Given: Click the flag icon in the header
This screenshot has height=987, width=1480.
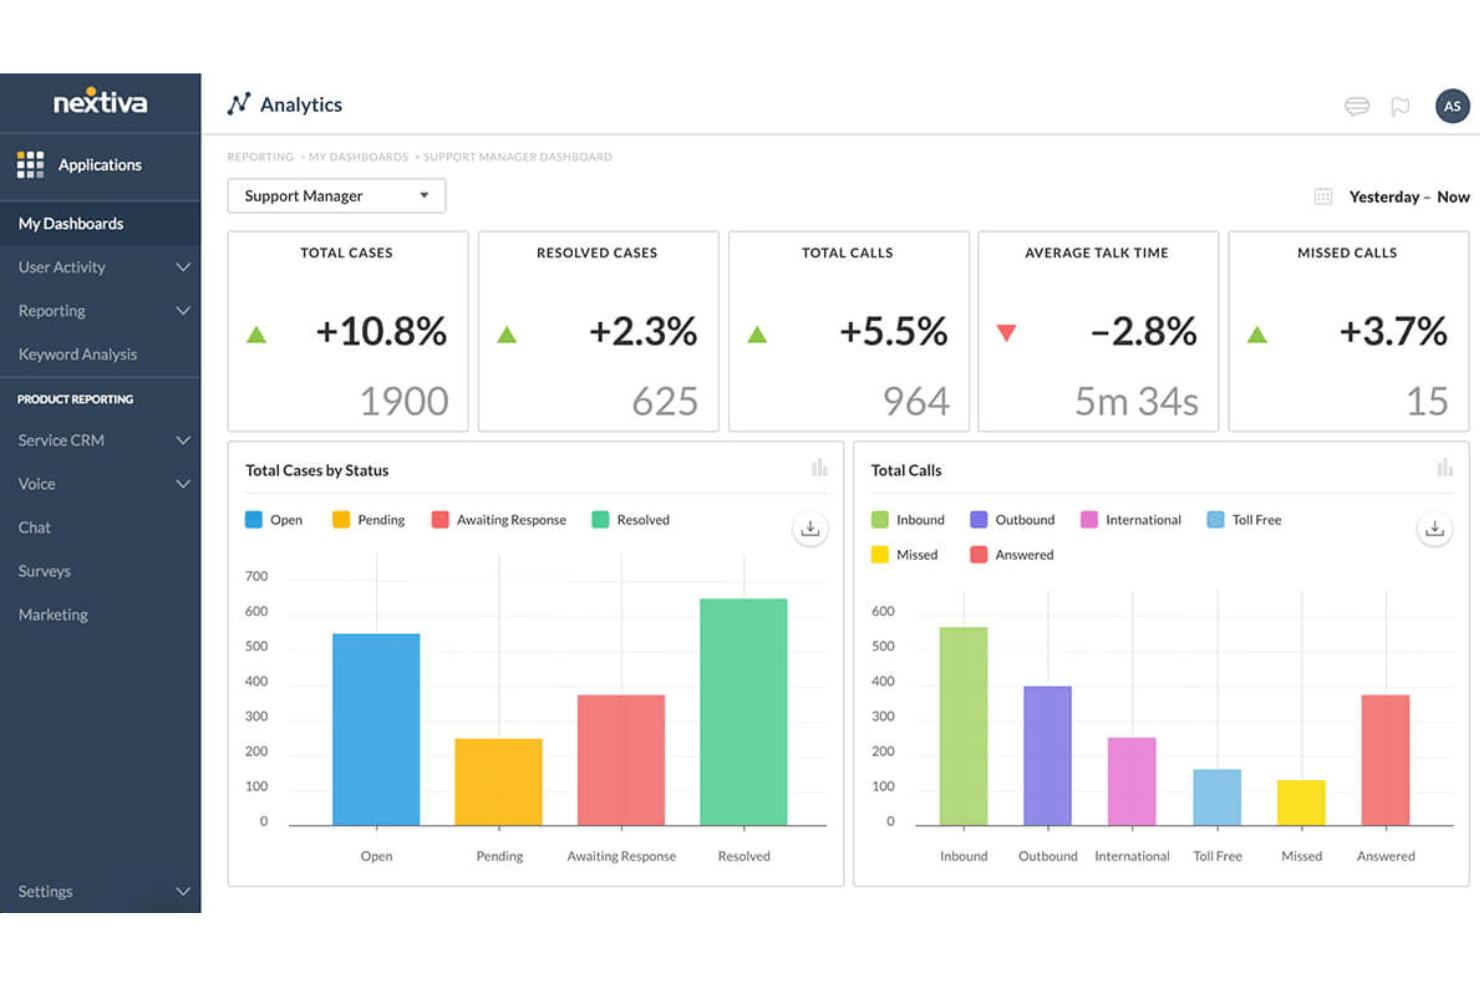Looking at the screenshot, I should [x=1400, y=106].
